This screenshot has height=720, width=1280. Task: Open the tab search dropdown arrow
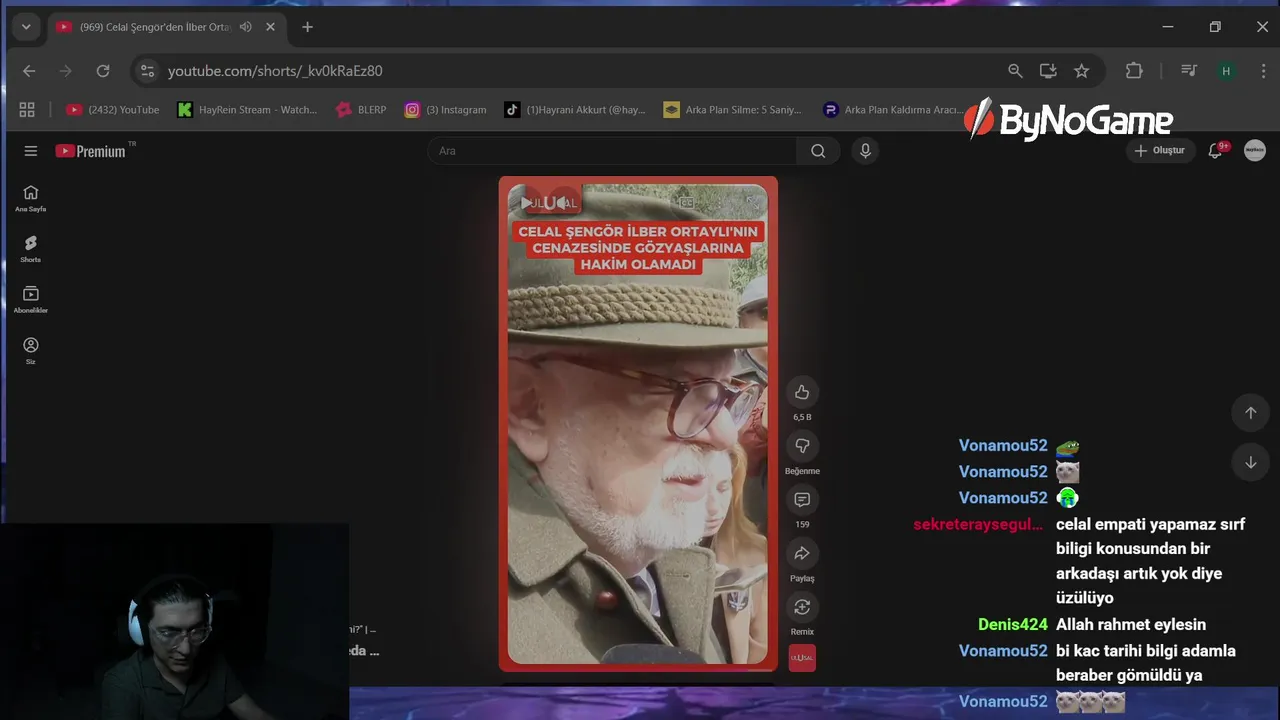pos(26,27)
